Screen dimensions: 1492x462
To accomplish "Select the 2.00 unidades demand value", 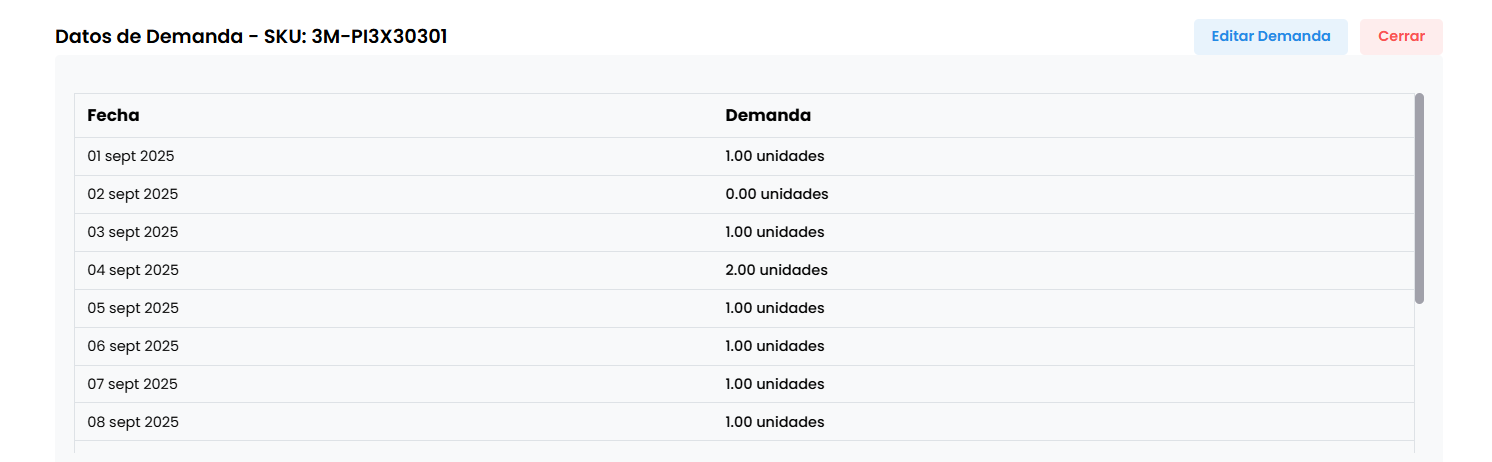I will pos(777,271).
